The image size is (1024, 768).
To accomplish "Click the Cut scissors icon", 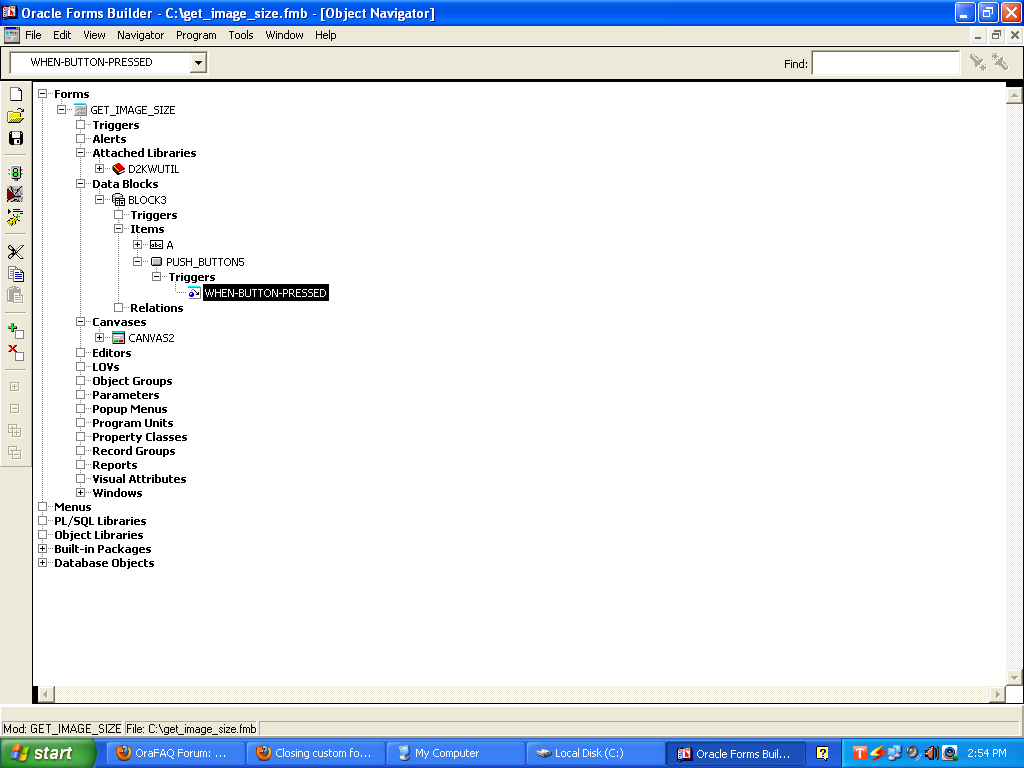I will coord(15,252).
